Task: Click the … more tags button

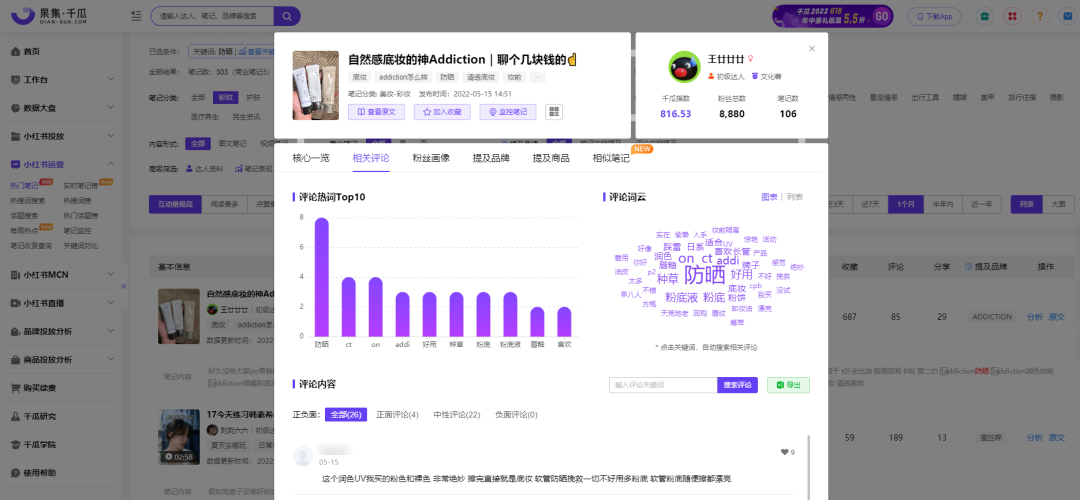Action: [x=537, y=77]
